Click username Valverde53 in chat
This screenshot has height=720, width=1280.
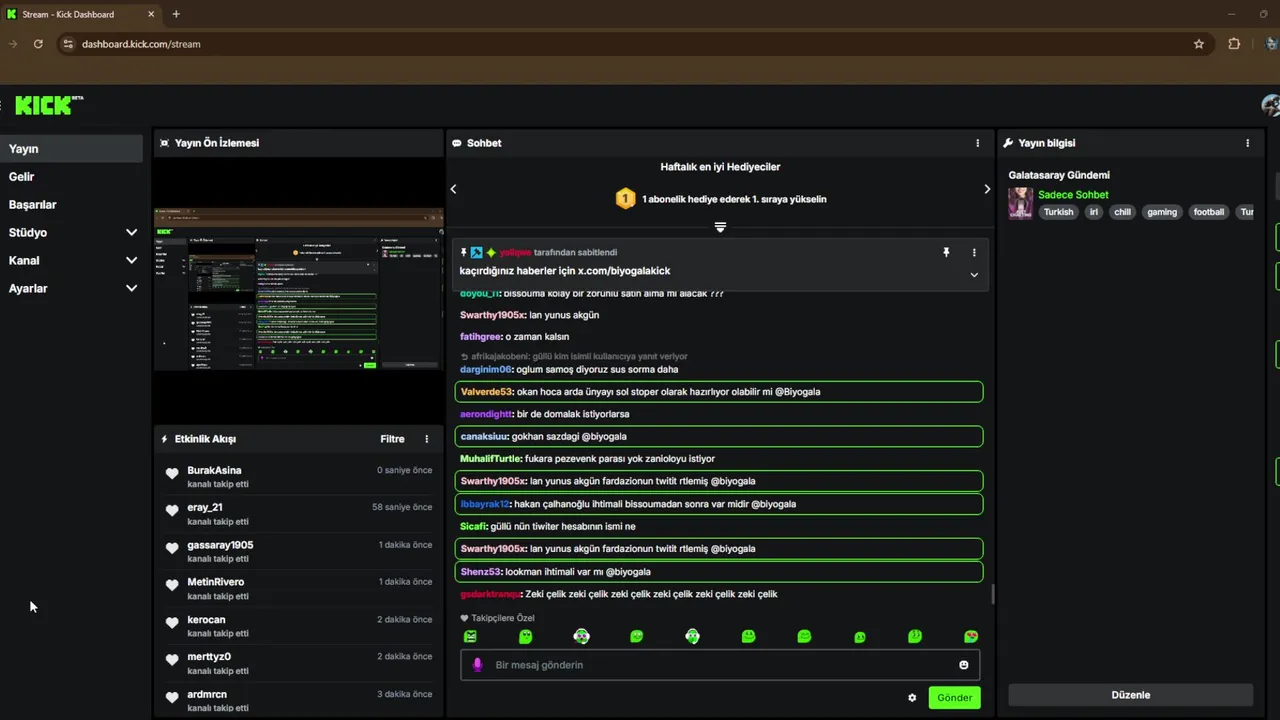(486, 392)
